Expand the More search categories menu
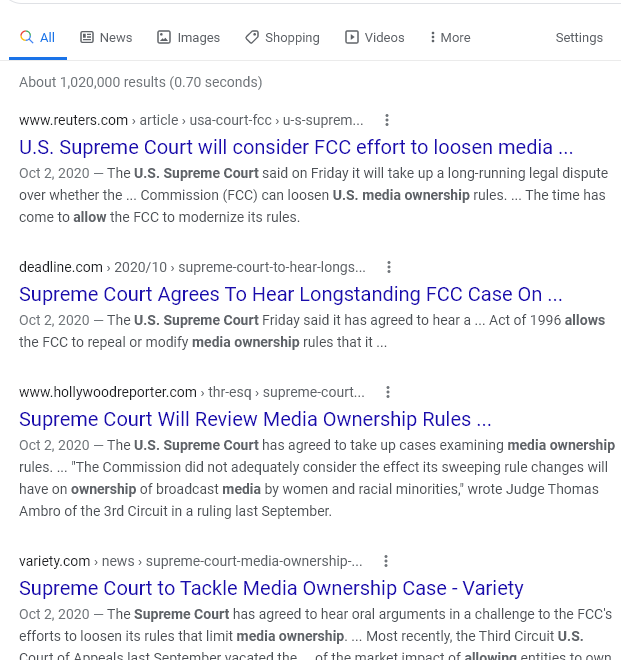The height and width of the screenshot is (660, 621). 450,37
